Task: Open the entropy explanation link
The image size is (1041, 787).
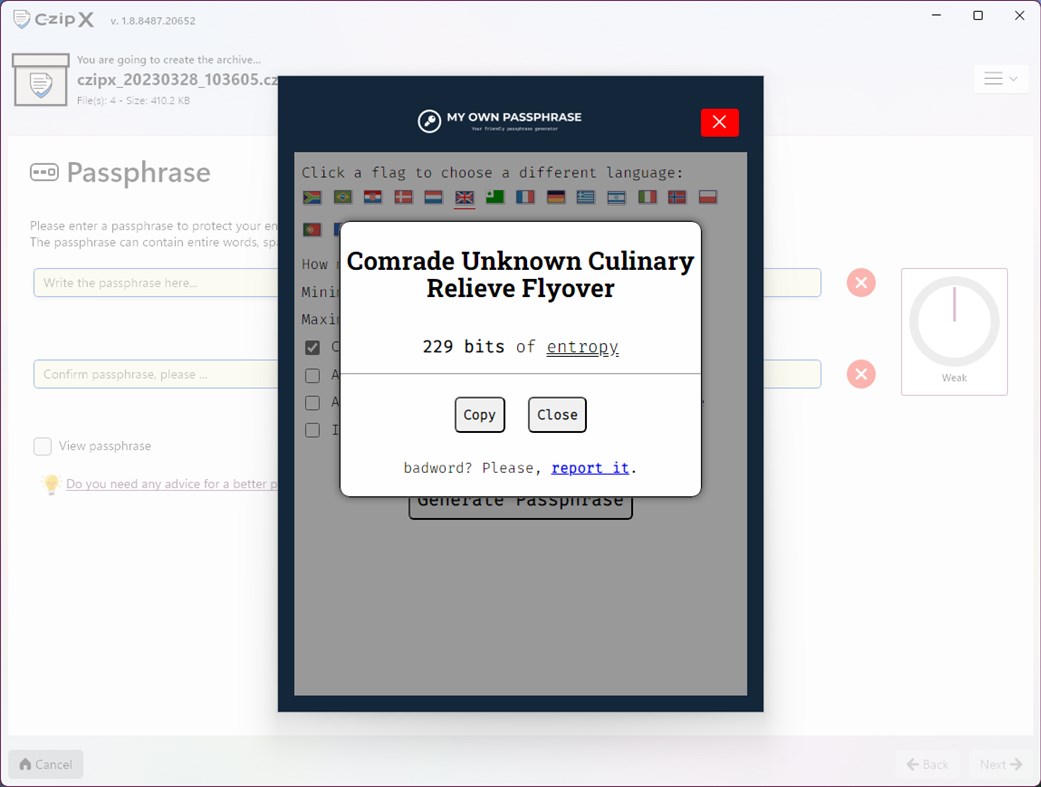Action: coord(582,347)
